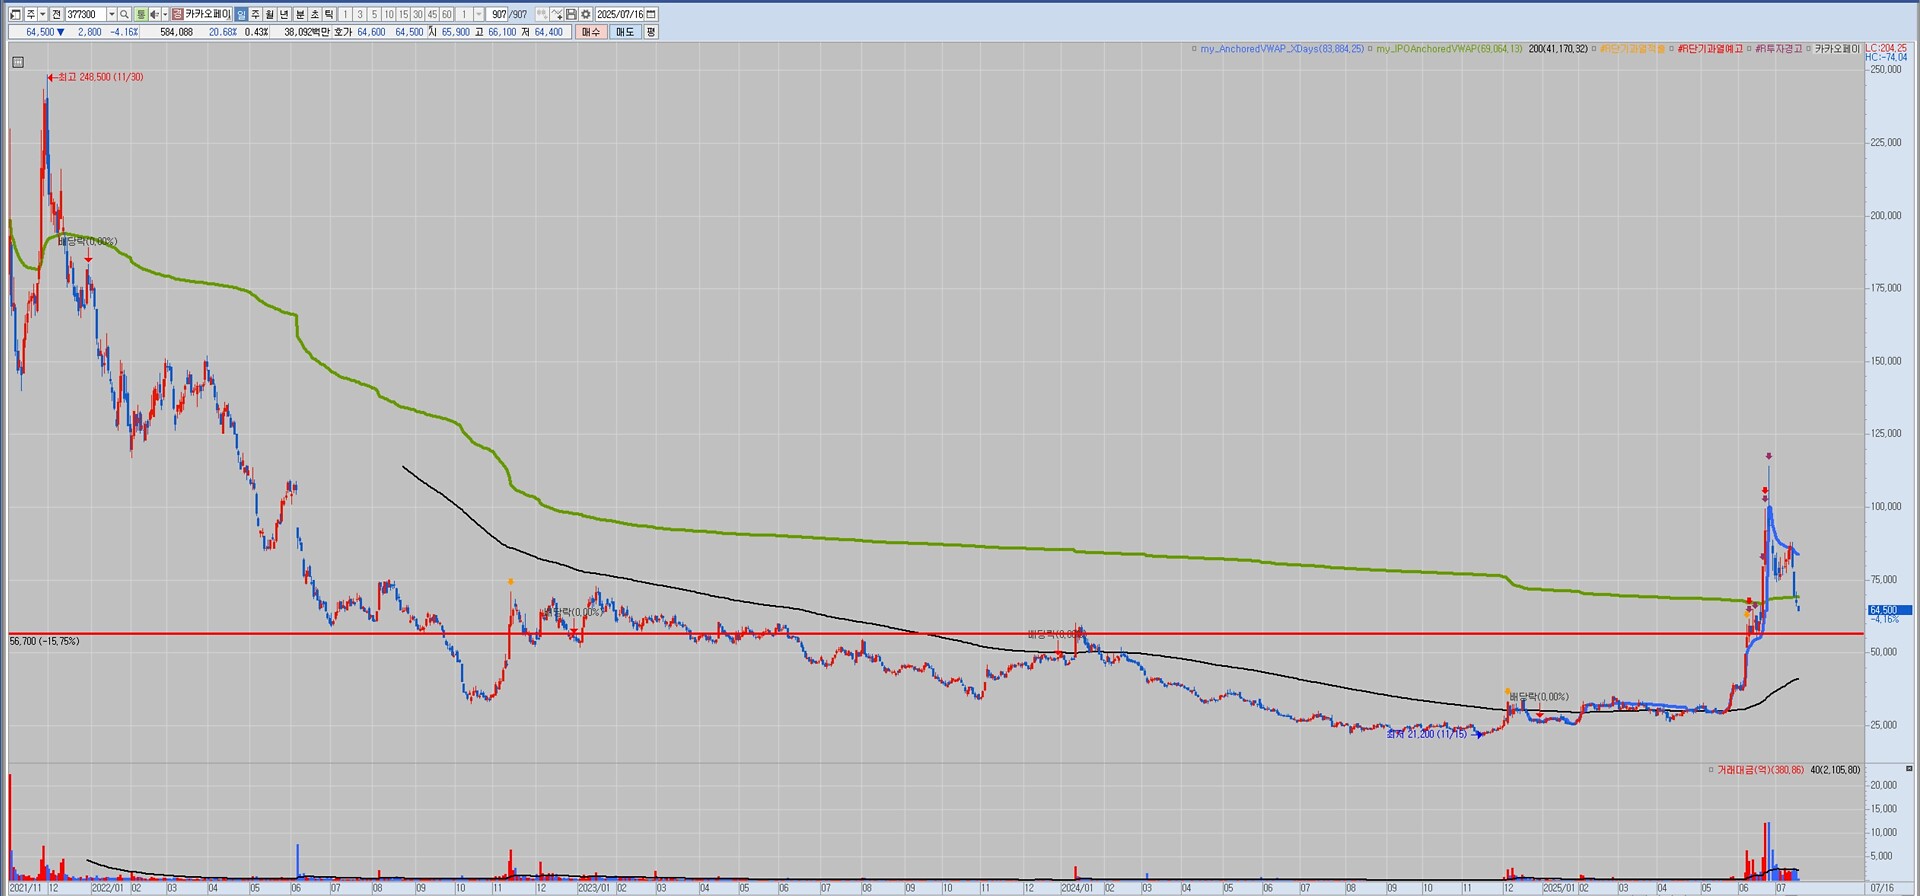Click the stock search magnifier icon

pos(125,15)
